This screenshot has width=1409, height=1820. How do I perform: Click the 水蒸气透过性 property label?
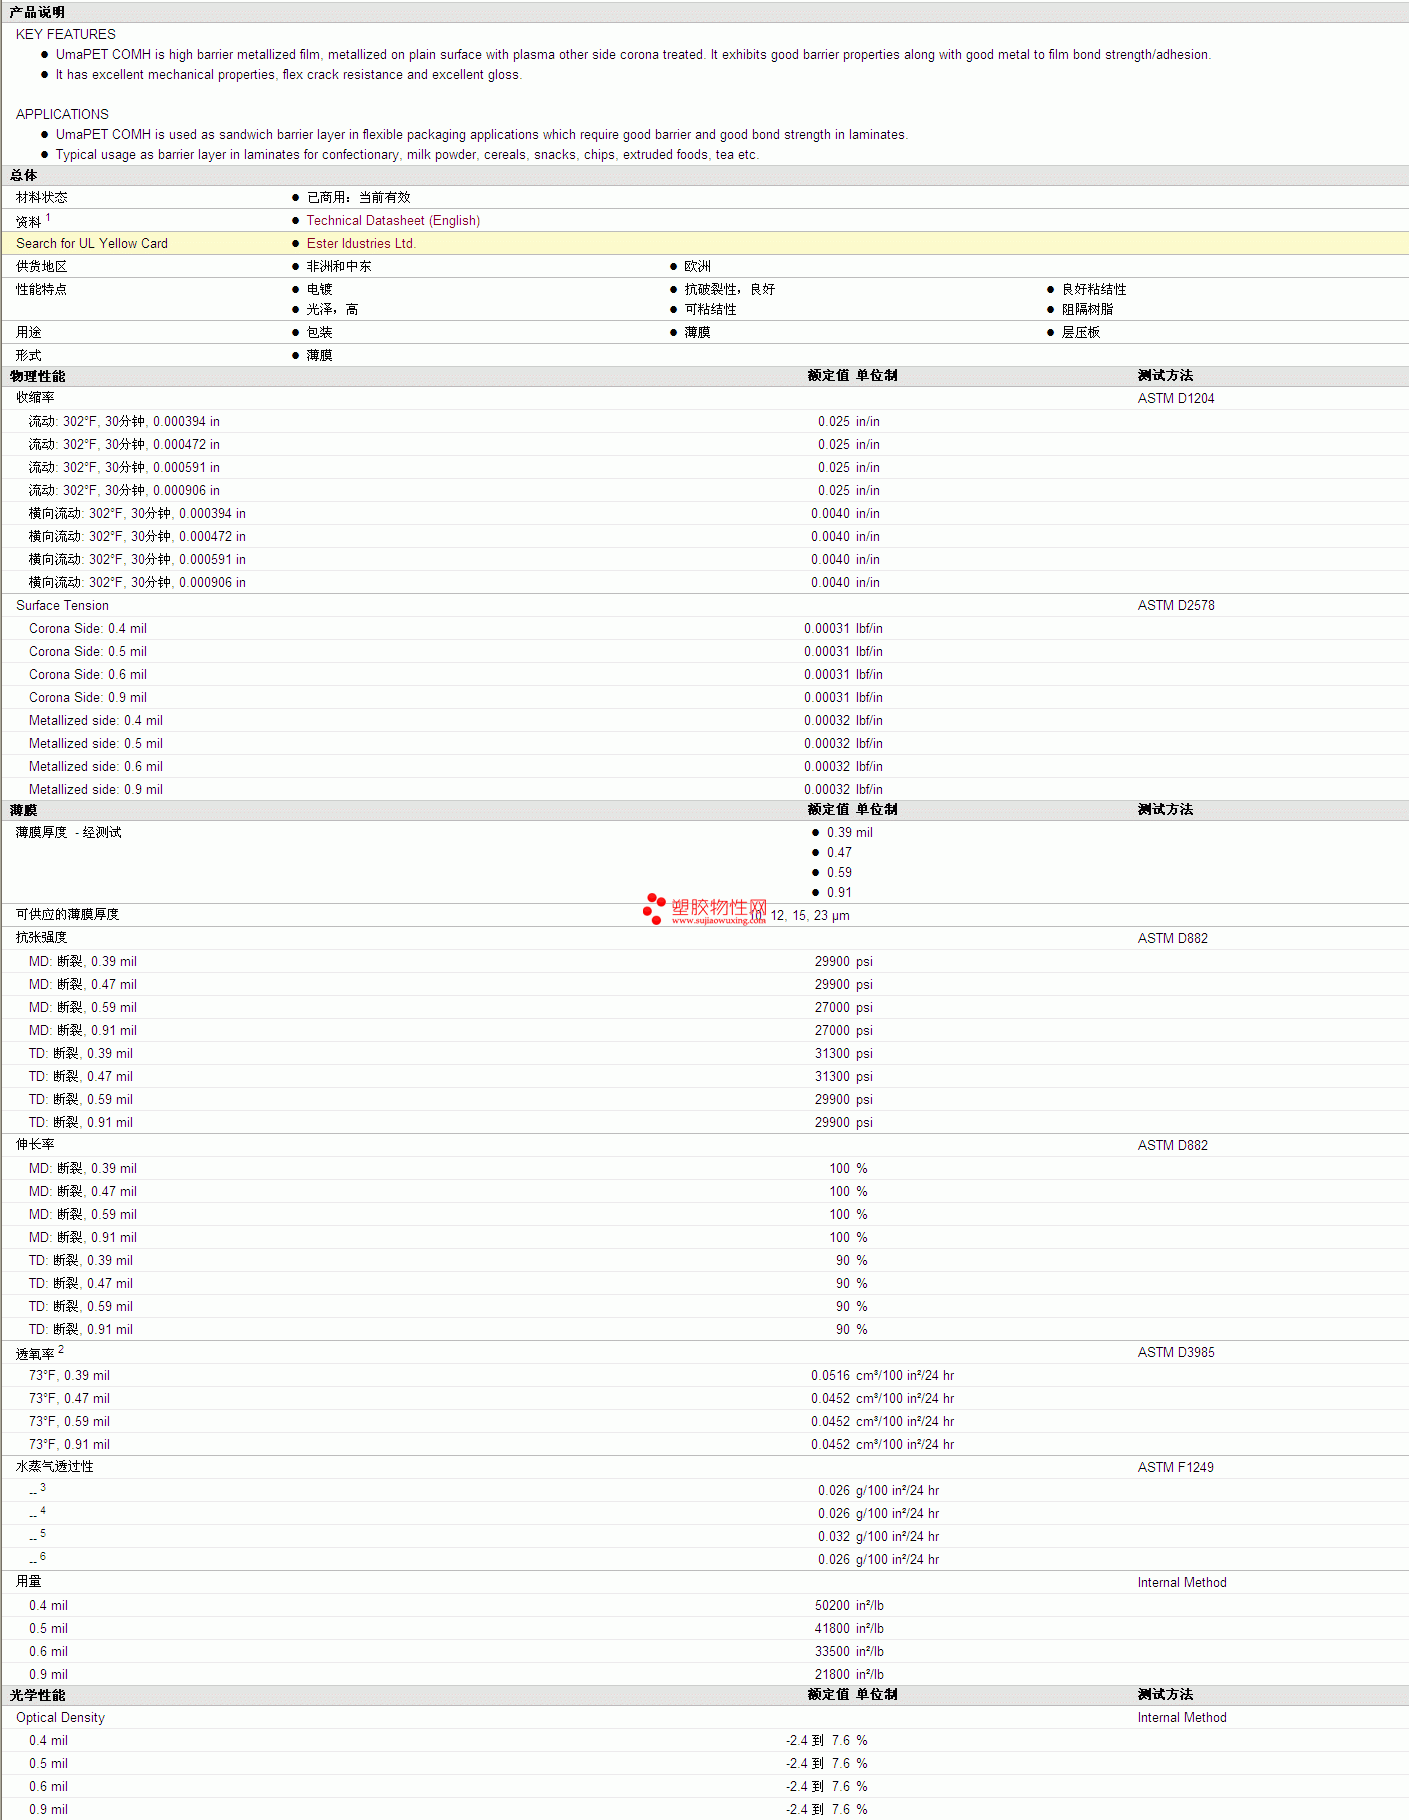[55, 1467]
